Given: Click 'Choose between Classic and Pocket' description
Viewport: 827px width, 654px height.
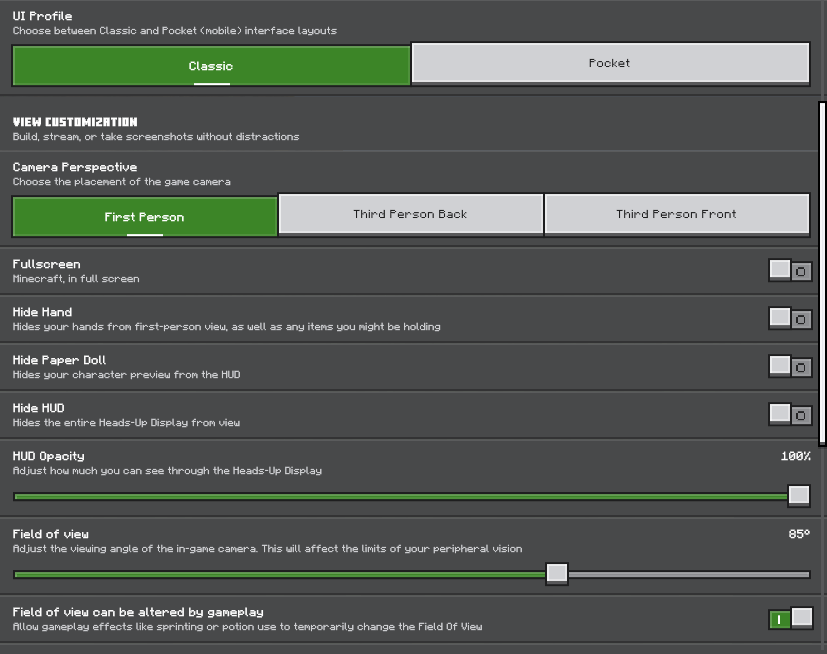Looking at the screenshot, I should [x=175, y=31].
